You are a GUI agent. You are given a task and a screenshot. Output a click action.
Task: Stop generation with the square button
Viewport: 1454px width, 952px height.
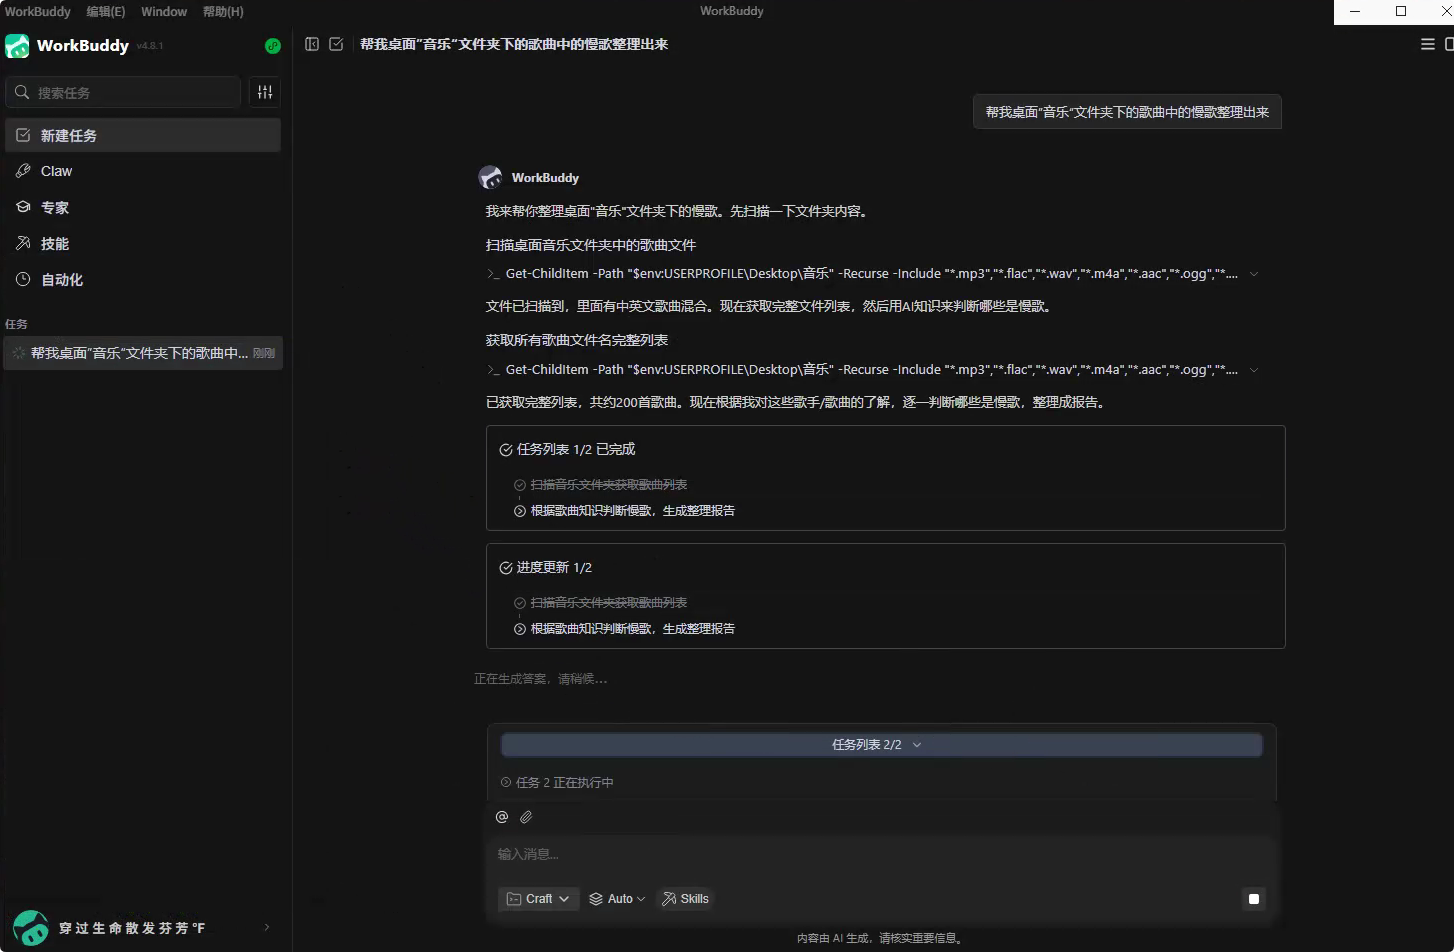coord(1254,899)
